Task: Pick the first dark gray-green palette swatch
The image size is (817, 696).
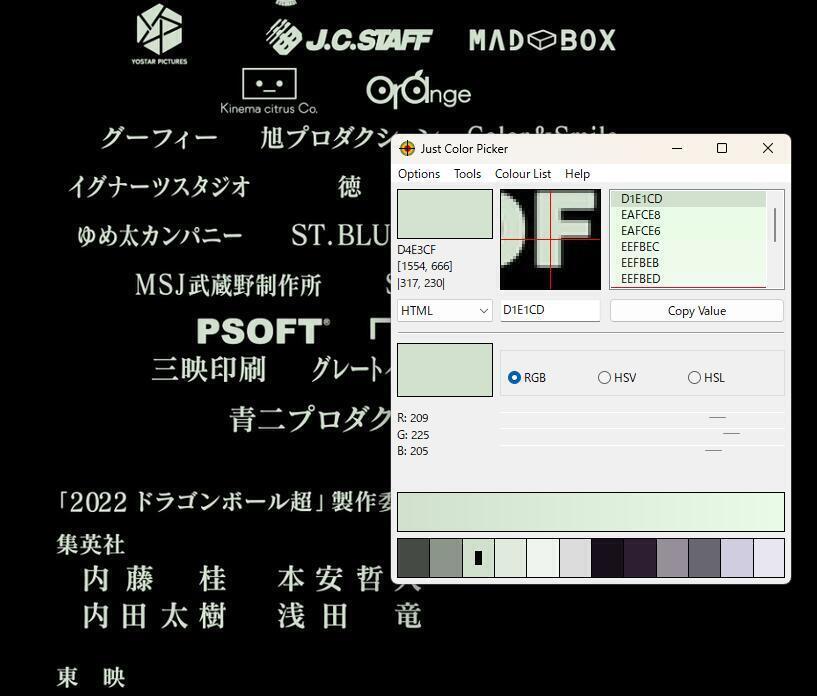Action: click(x=414, y=558)
